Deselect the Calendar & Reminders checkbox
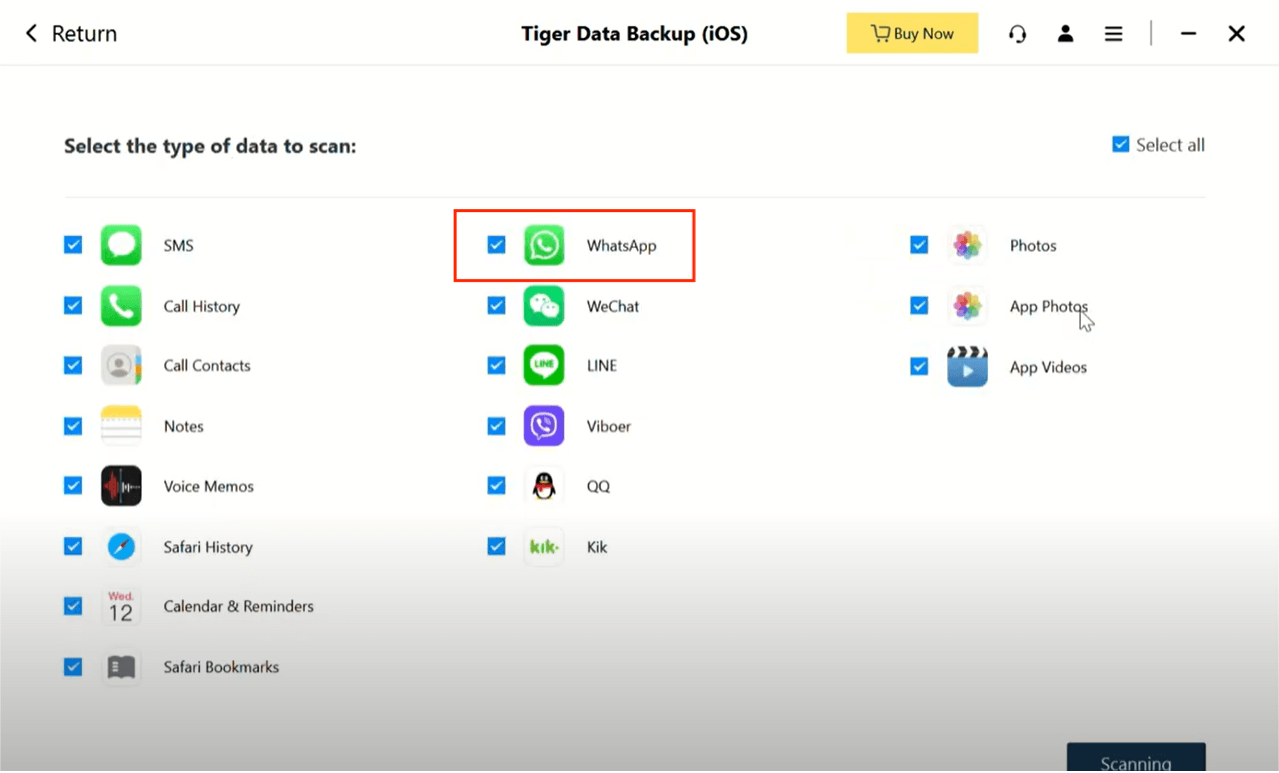 [x=73, y=606]
